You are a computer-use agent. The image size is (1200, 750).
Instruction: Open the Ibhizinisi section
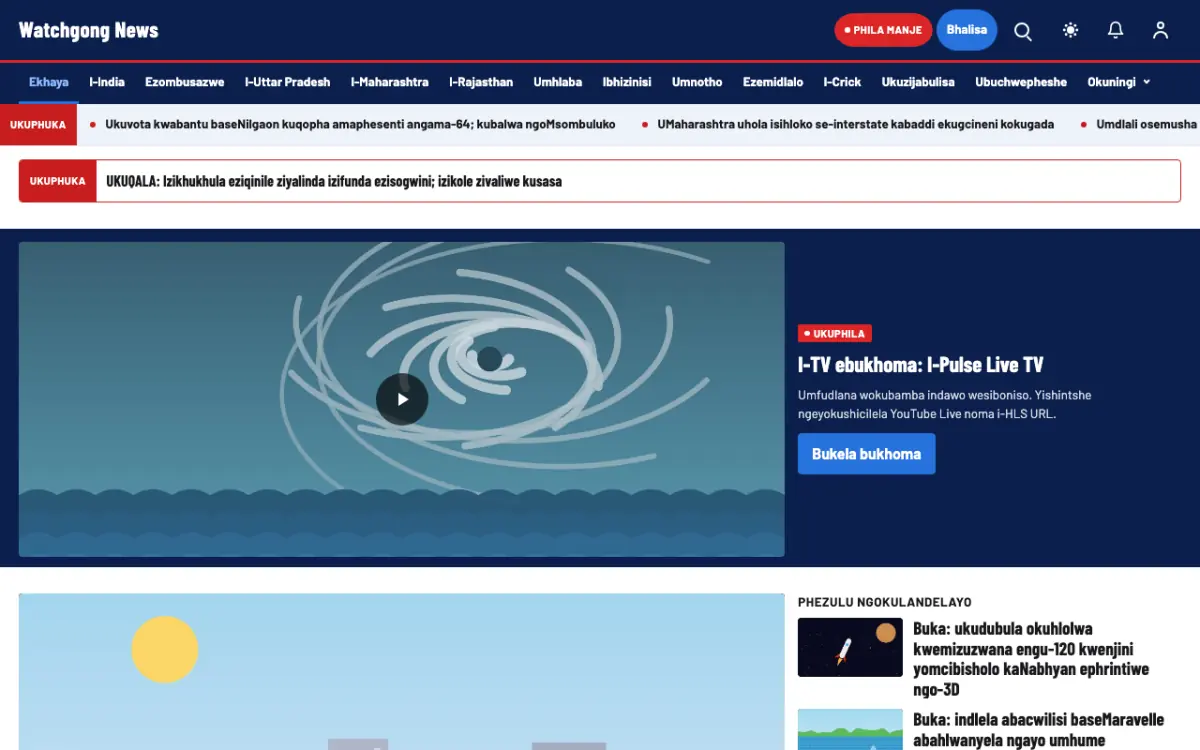coord(627,82)
